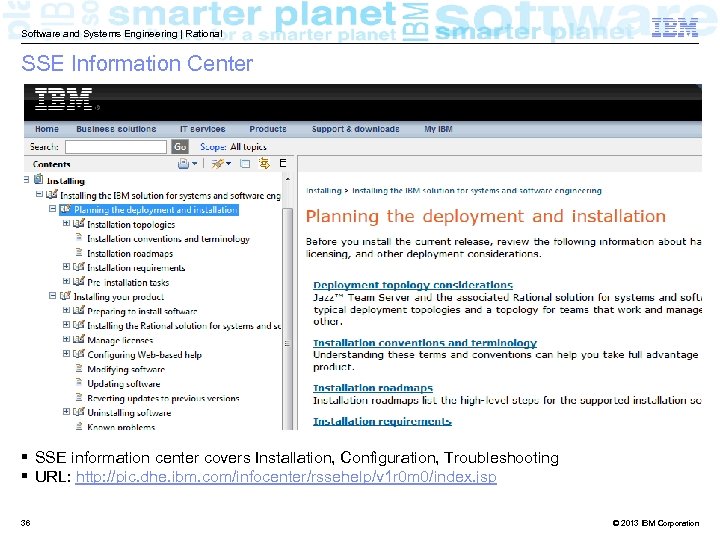Click the book icon beside Uninstalling software
Screen dimensions: 720x540
(79, 411)
